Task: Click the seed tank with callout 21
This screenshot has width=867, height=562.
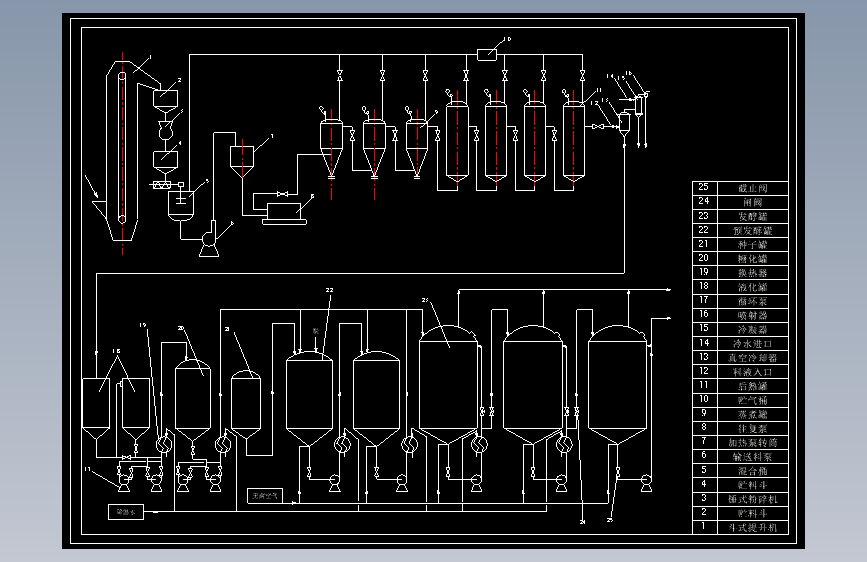Action: [x=246, y=403]
